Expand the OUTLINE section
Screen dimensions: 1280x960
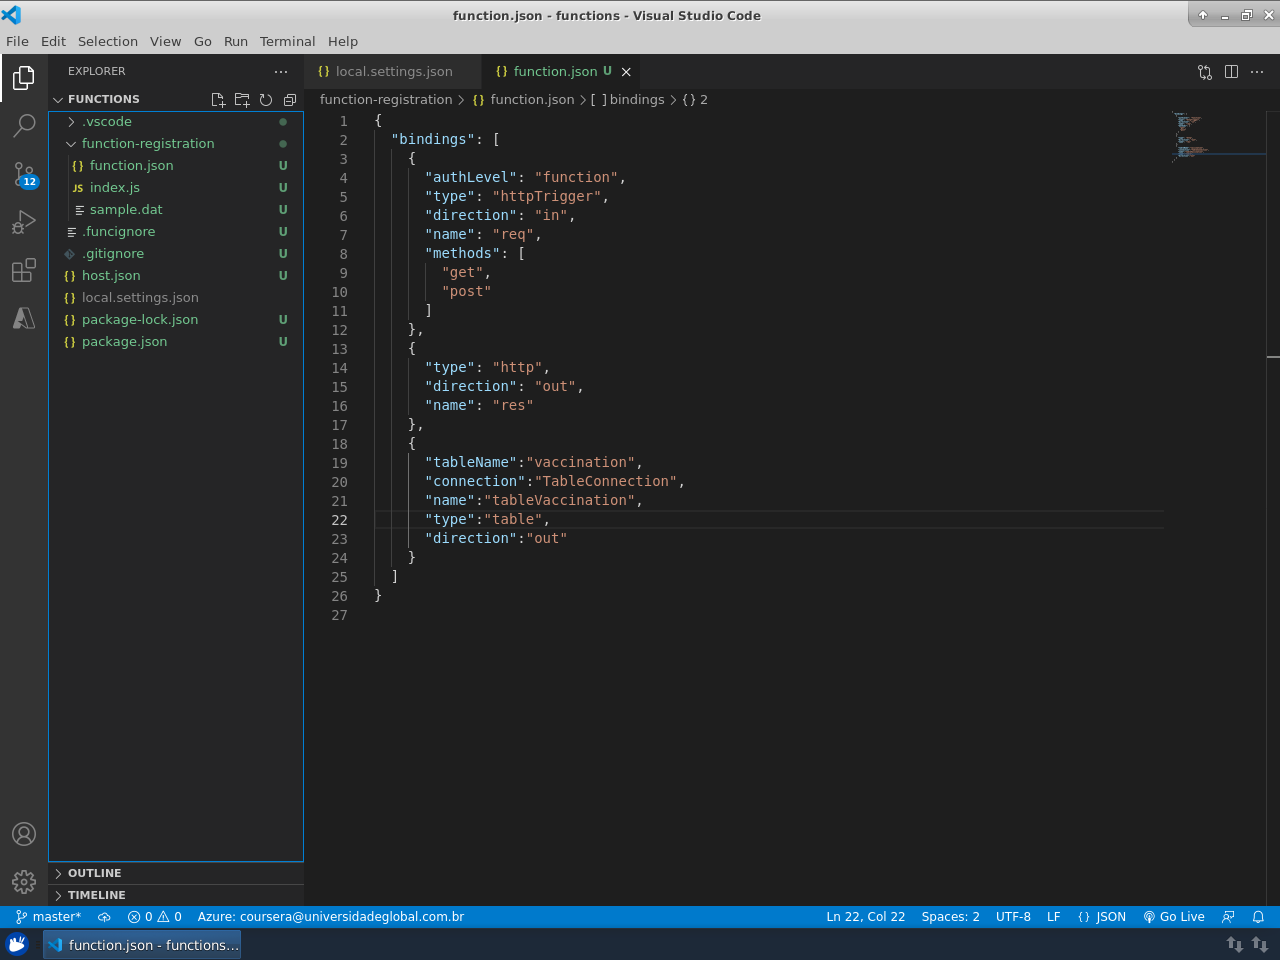94,873
